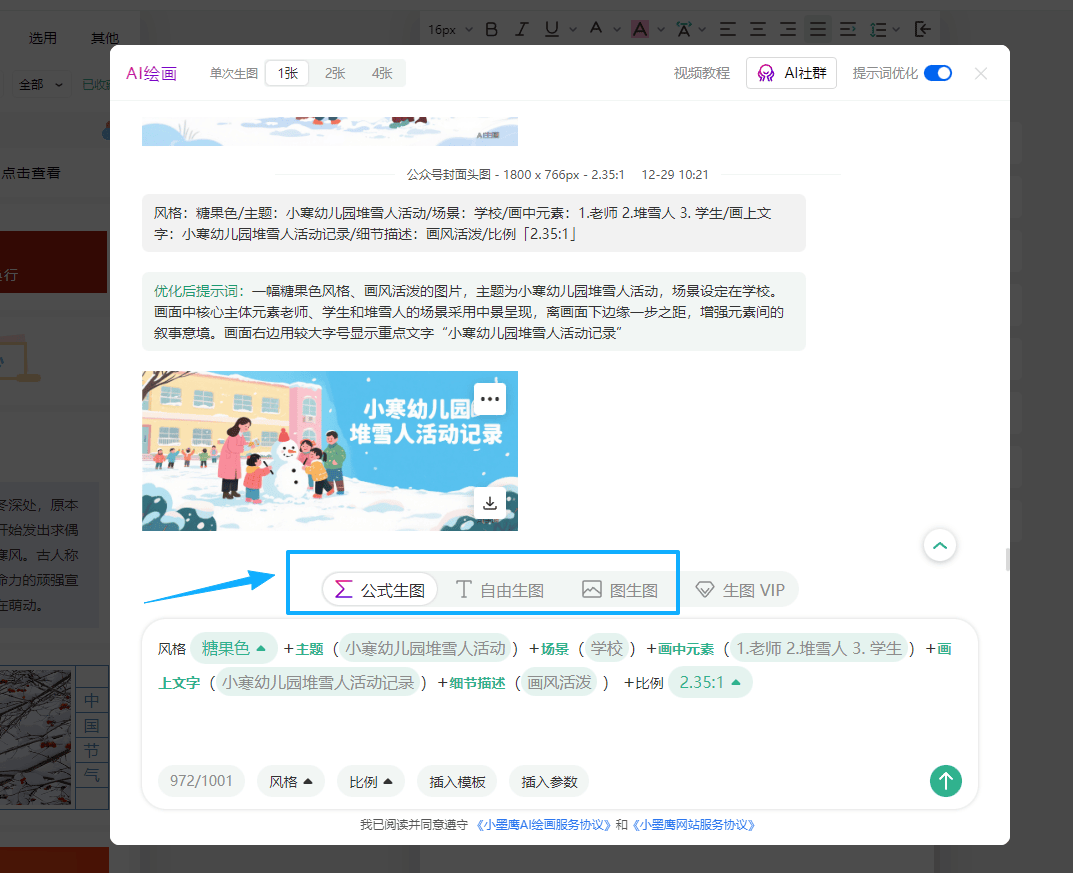Open the 比例 menu in bottom bar

(371, 782)
